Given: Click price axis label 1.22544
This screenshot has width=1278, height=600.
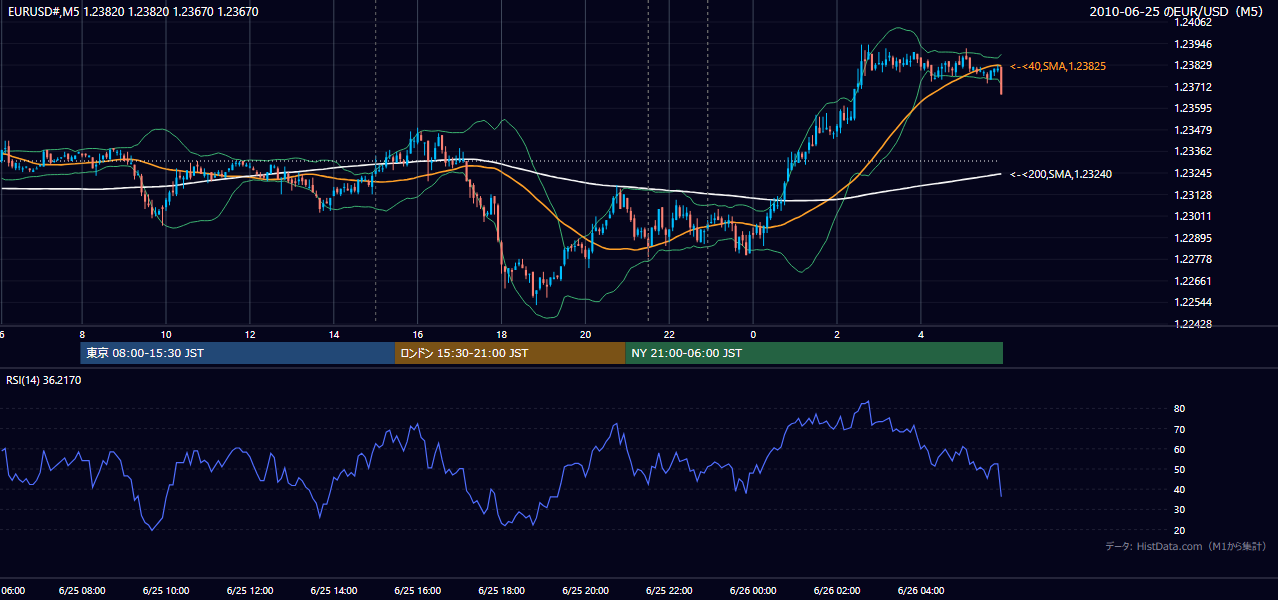Looking at the screenshot, I should [1194, 302].
